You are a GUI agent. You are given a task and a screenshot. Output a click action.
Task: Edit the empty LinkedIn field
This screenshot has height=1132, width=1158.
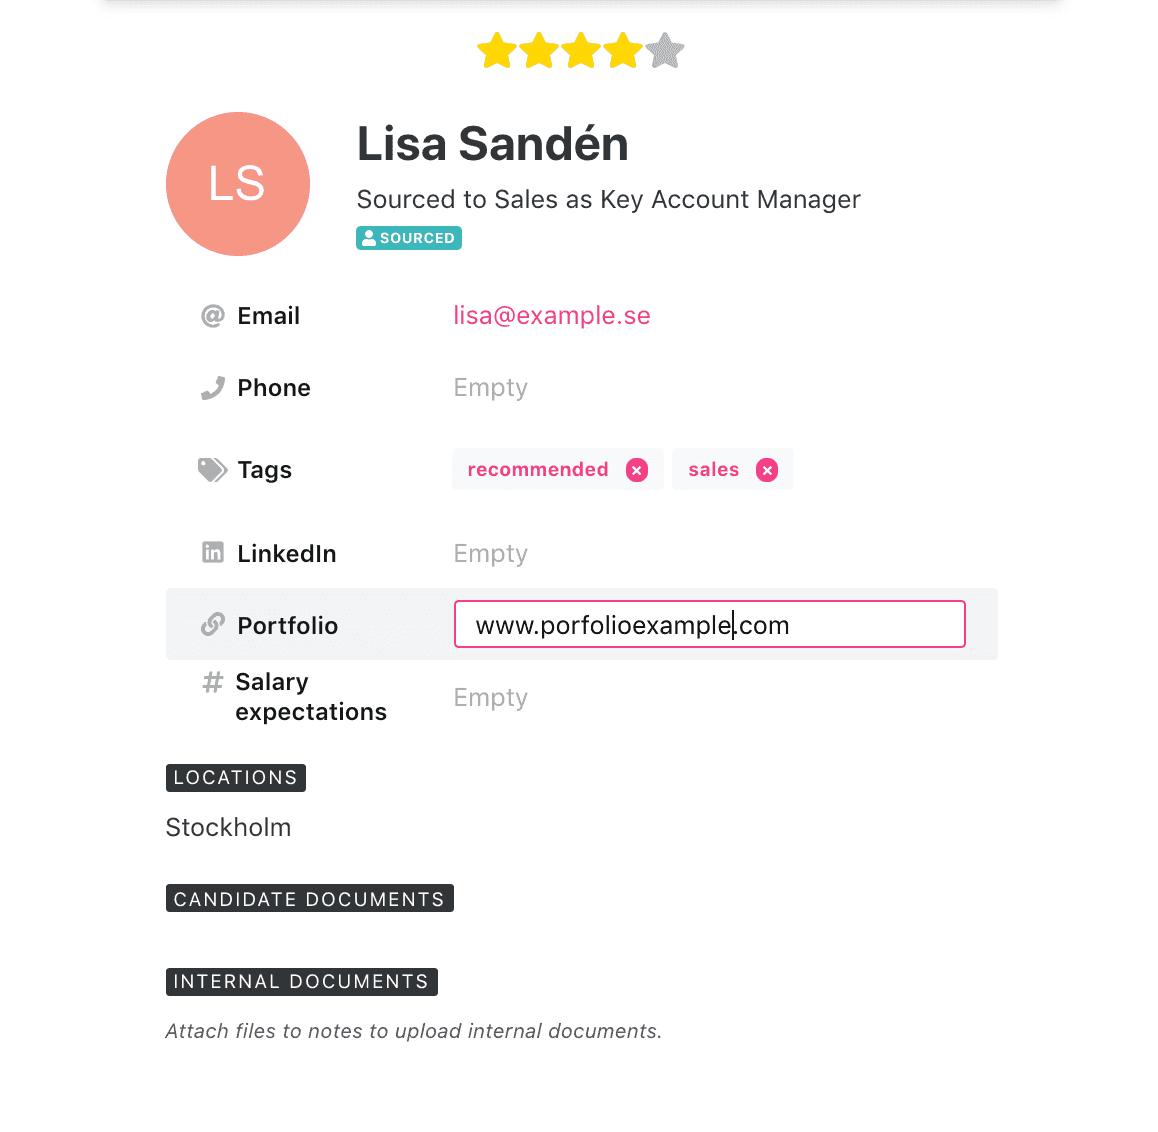click(490, 553)
